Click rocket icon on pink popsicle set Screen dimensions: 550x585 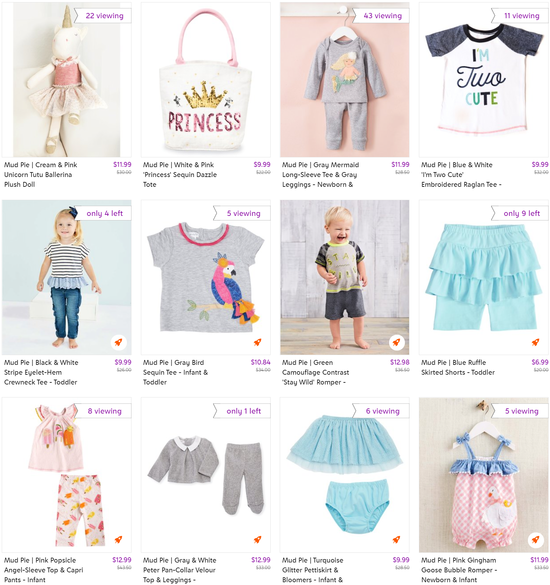click(x=118, y=539)
